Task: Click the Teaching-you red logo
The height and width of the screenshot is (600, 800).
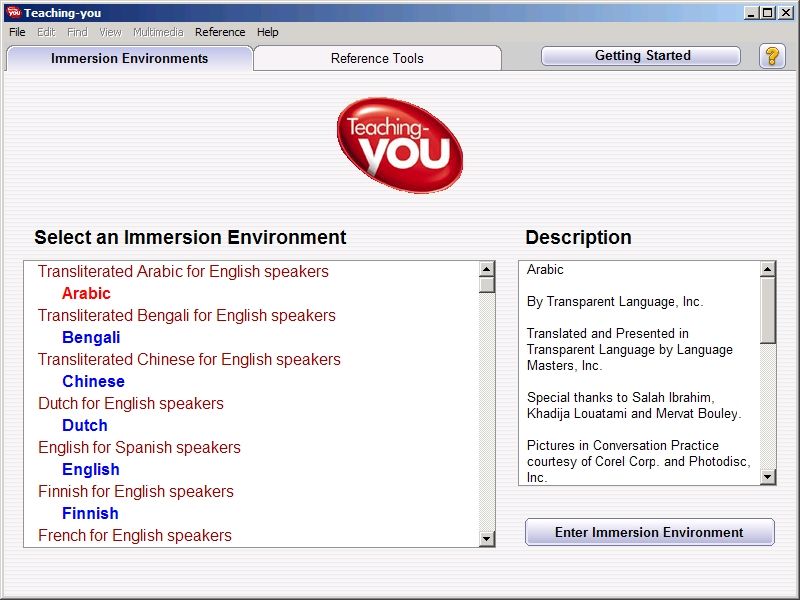Action: click(x=400, y=145)
